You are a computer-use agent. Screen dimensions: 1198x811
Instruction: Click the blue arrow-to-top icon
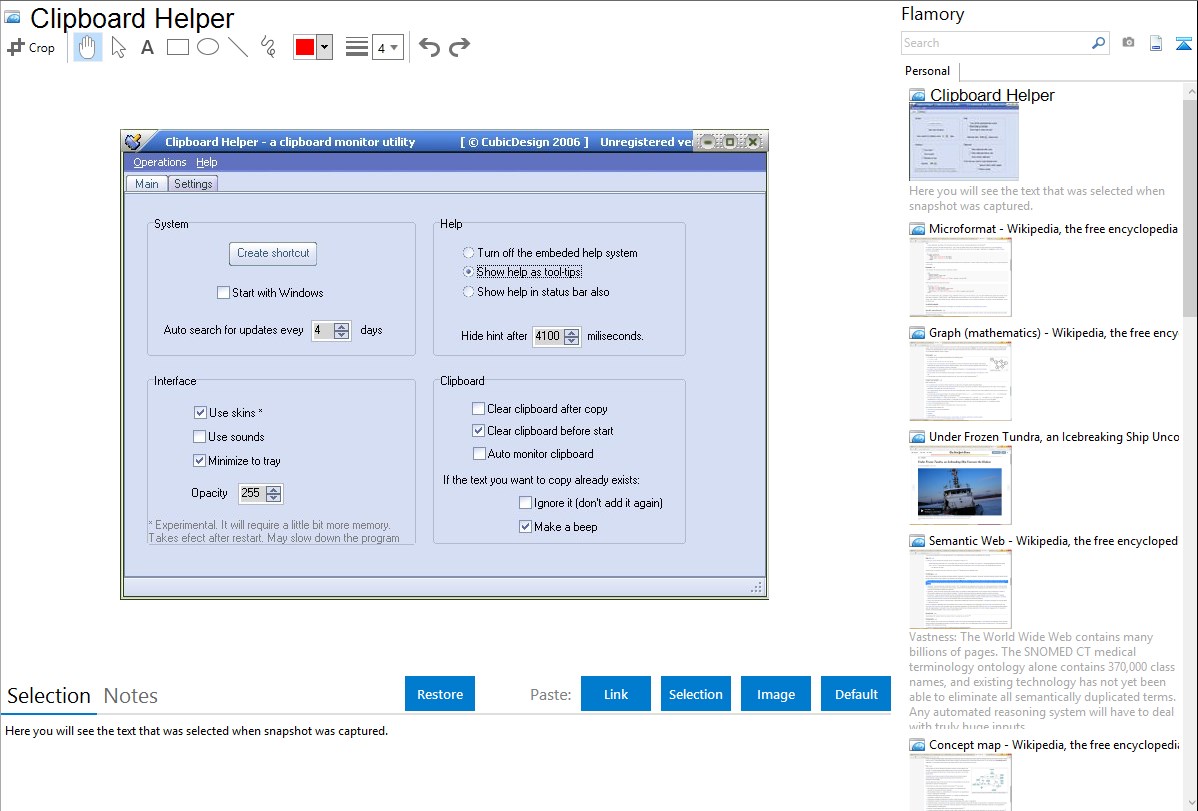click(1183, 43)
